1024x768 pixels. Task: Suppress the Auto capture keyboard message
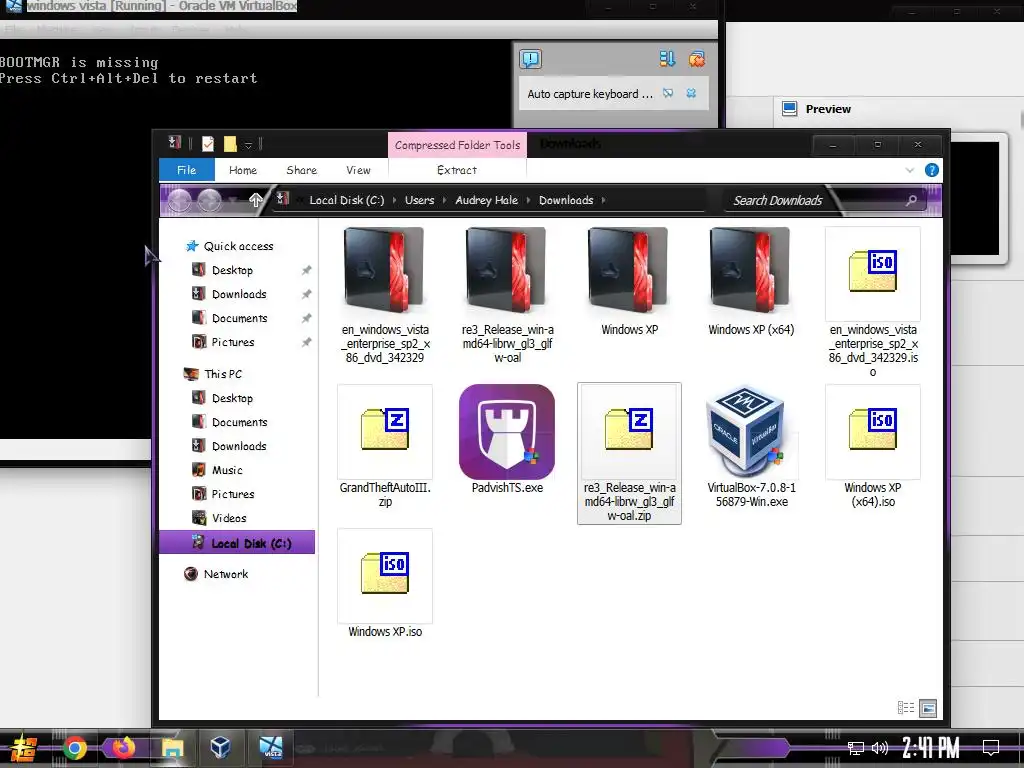pos(667,93)
